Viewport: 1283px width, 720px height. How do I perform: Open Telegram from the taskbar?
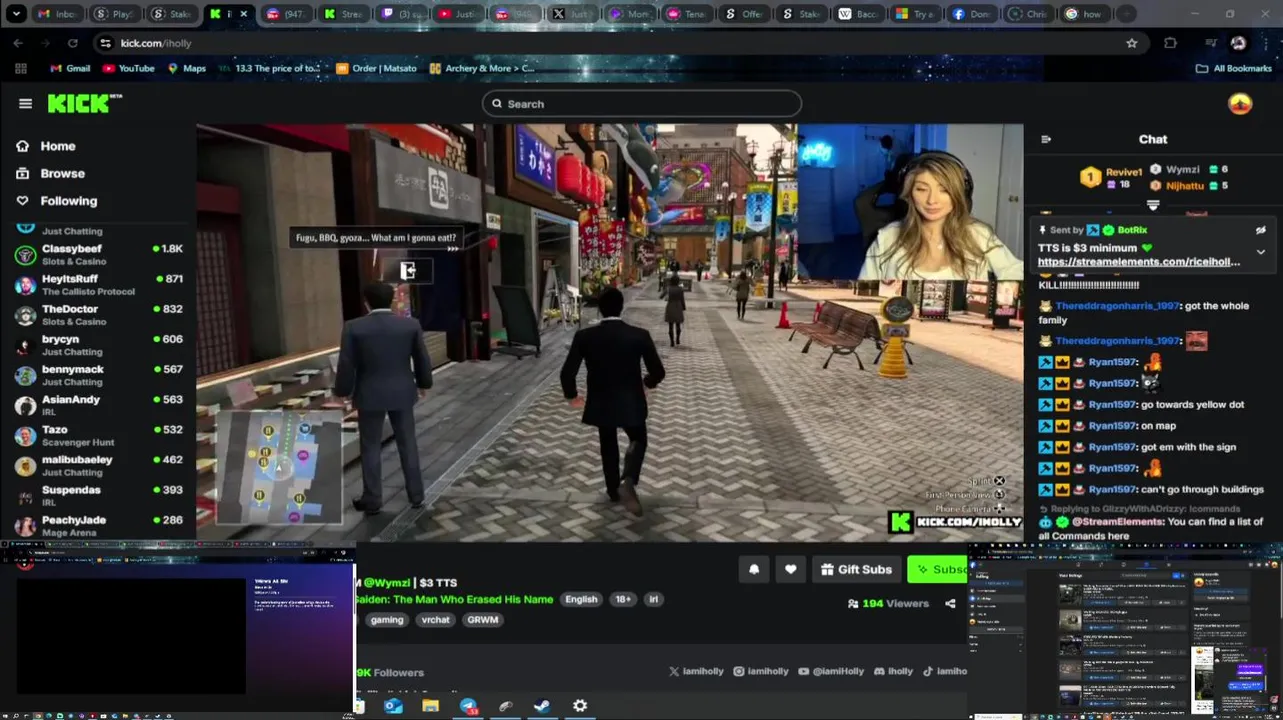468,706
